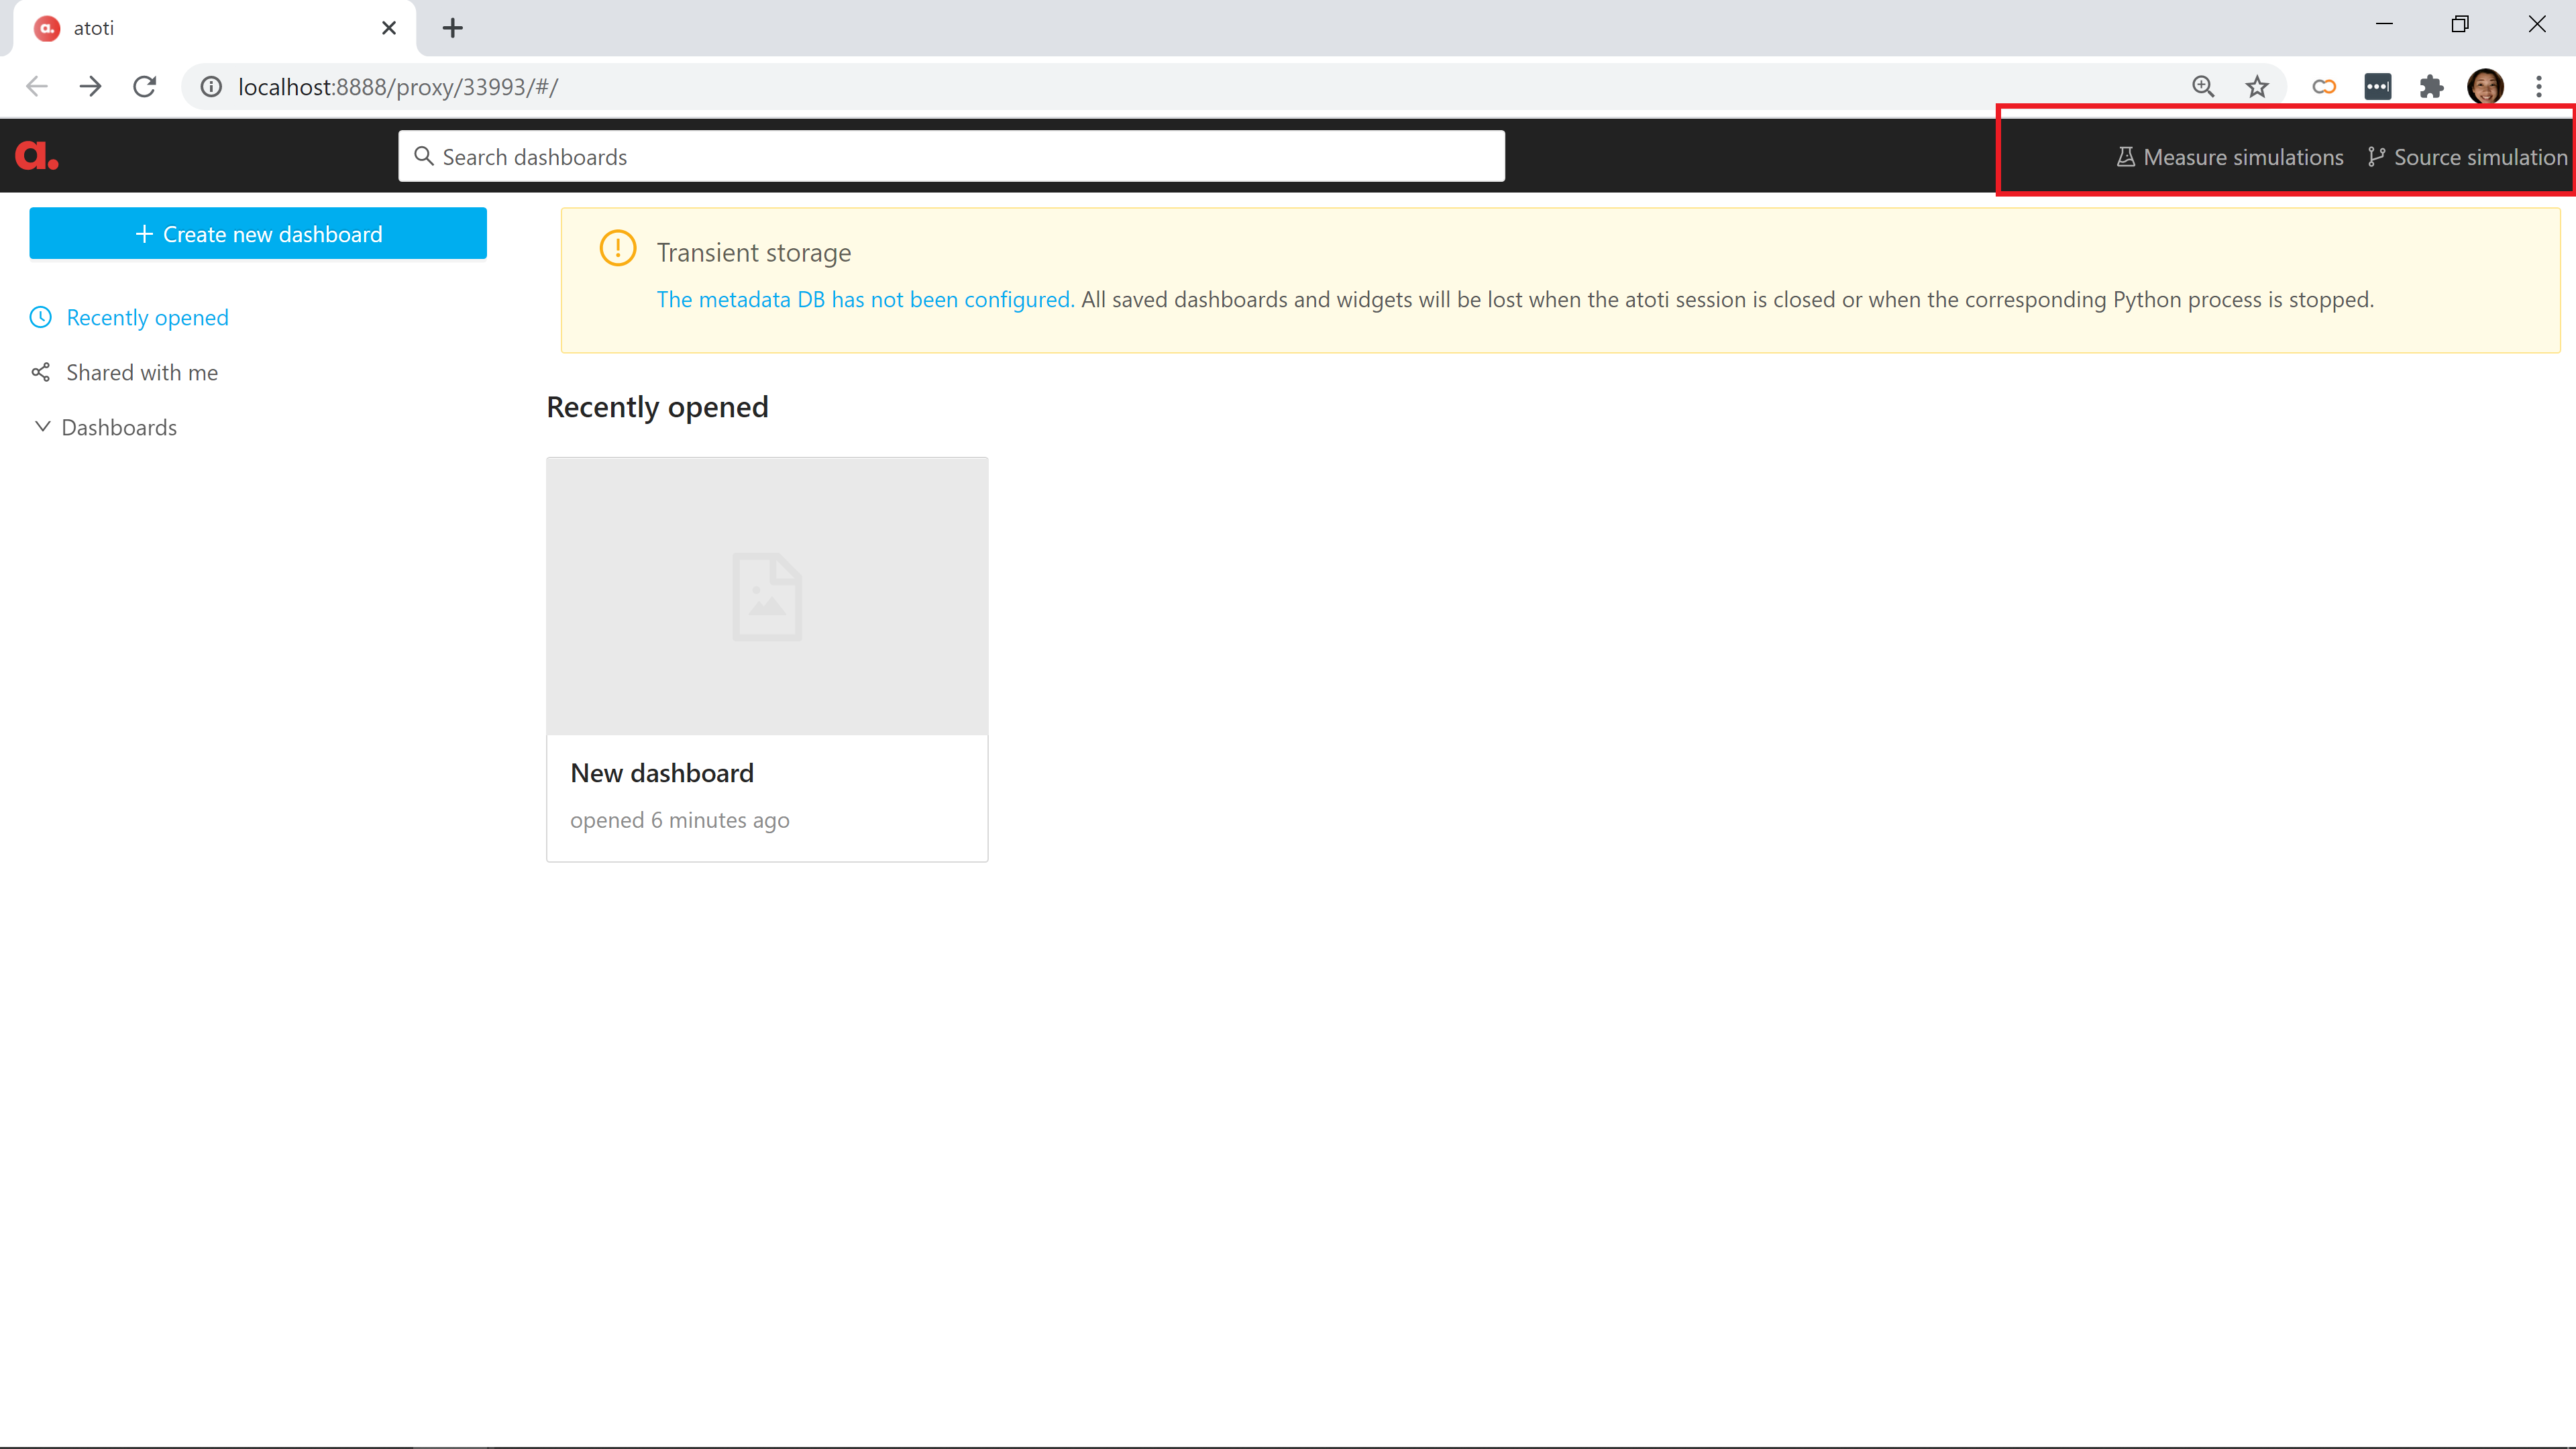
Task: Collapse the Dashboards tree section
Action: pos(42,427)
